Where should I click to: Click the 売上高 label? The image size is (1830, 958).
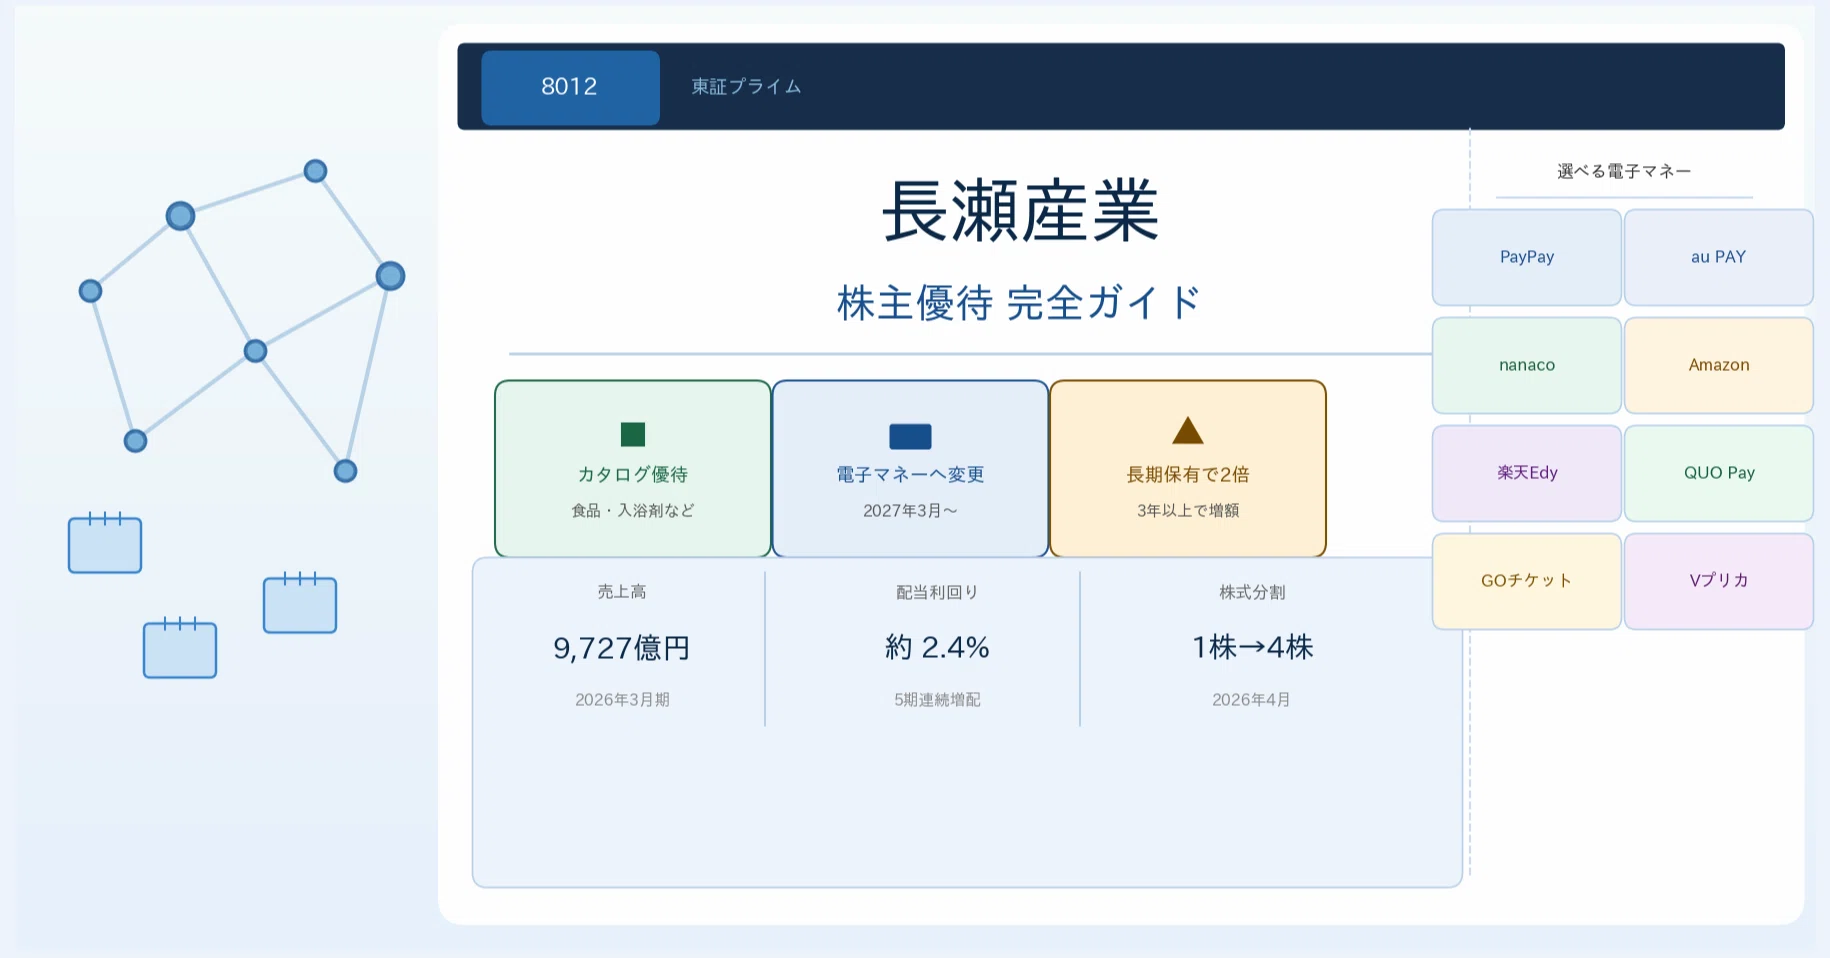622,592
